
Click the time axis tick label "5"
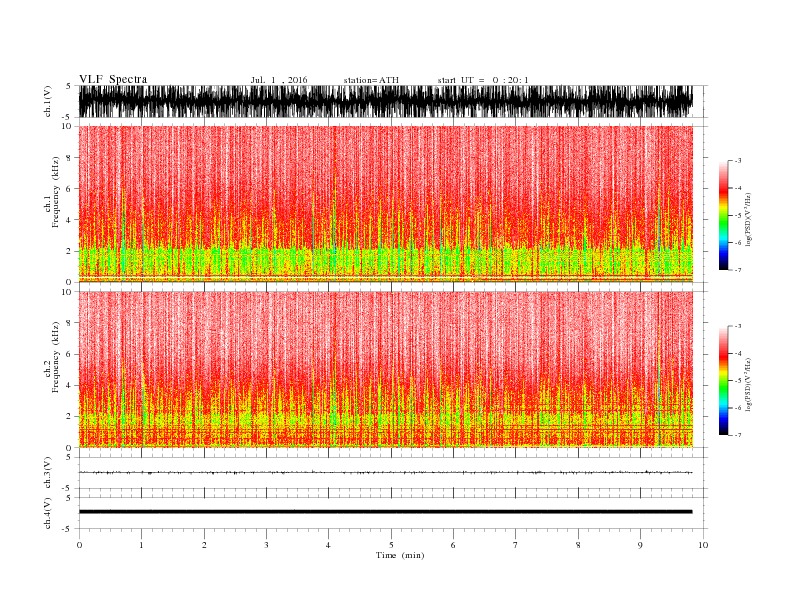coord(391,545)
